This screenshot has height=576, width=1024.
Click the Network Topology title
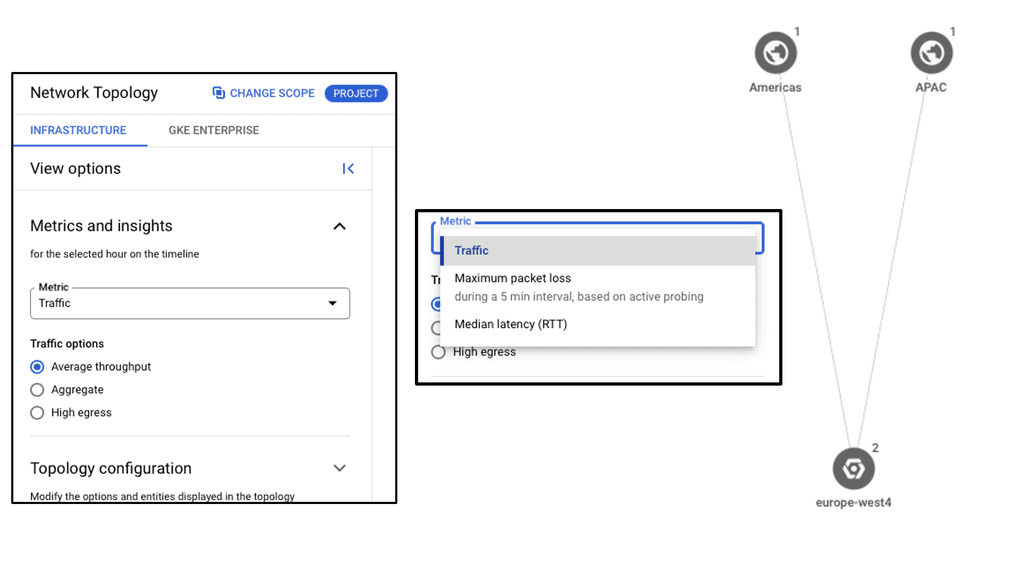point(94,93)
